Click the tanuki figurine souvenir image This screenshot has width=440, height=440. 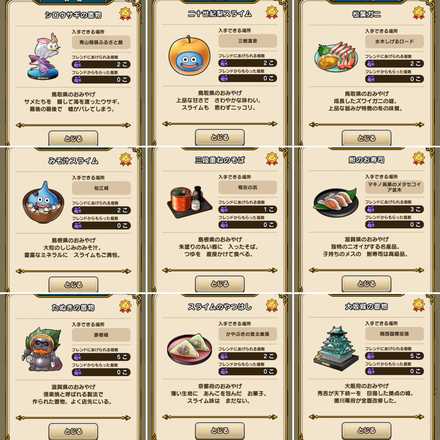(x=43, y=349)
